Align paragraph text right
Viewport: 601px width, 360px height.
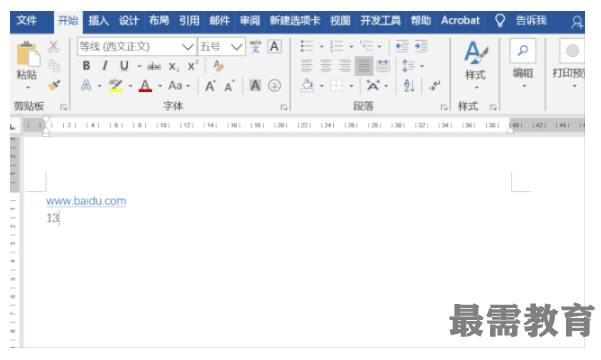(x=345, y=66)
